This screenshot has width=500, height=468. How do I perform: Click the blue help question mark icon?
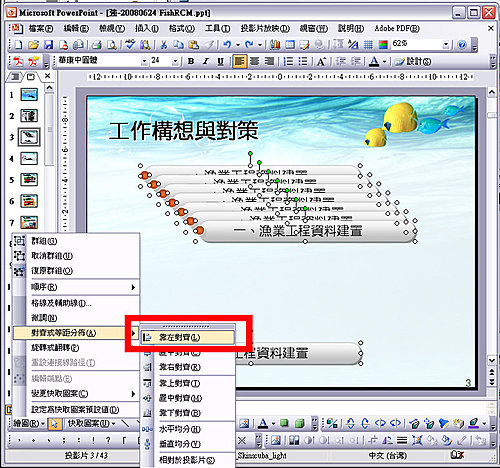(462, 44)
